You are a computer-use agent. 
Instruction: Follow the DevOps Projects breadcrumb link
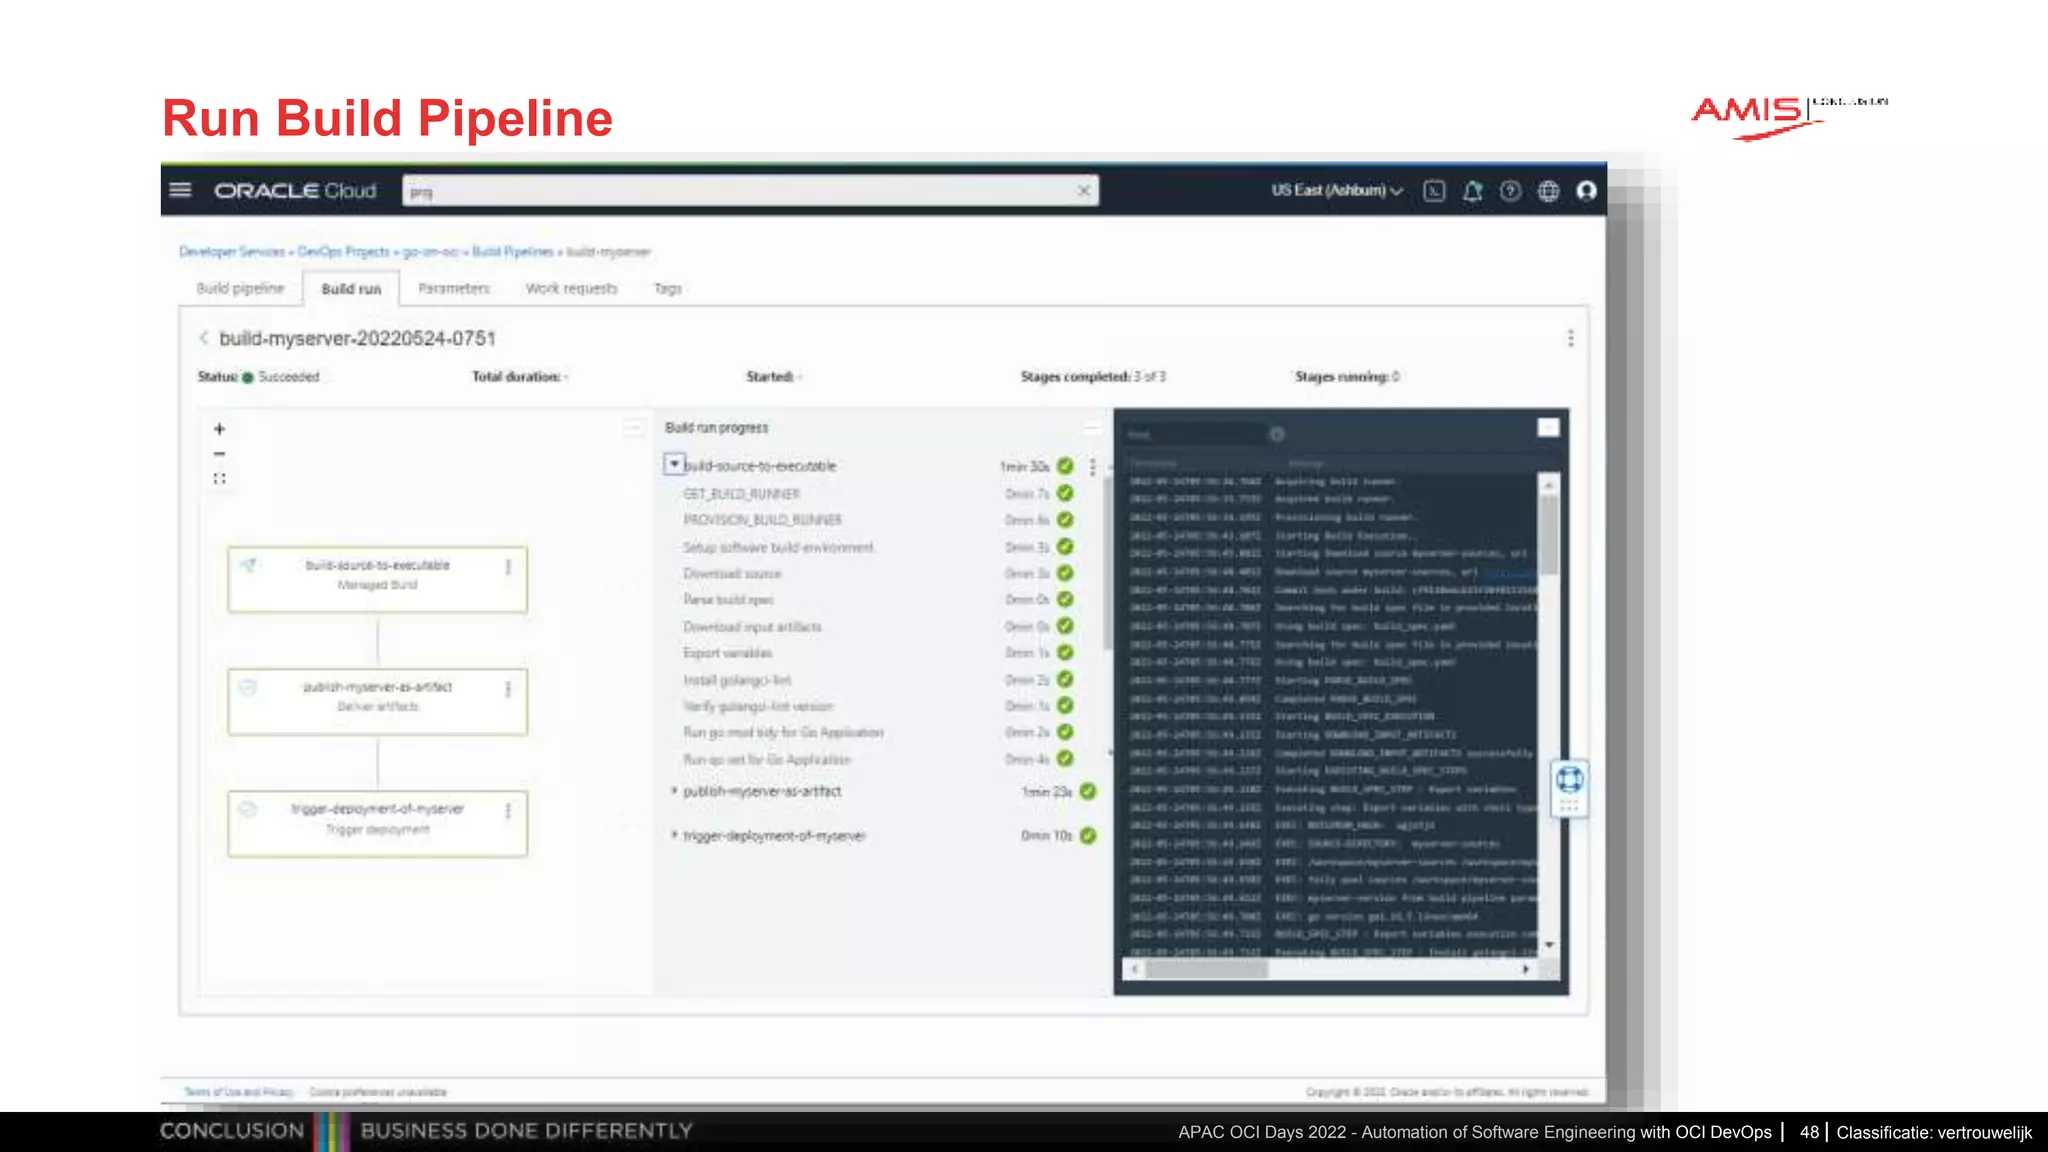point(343,251)
